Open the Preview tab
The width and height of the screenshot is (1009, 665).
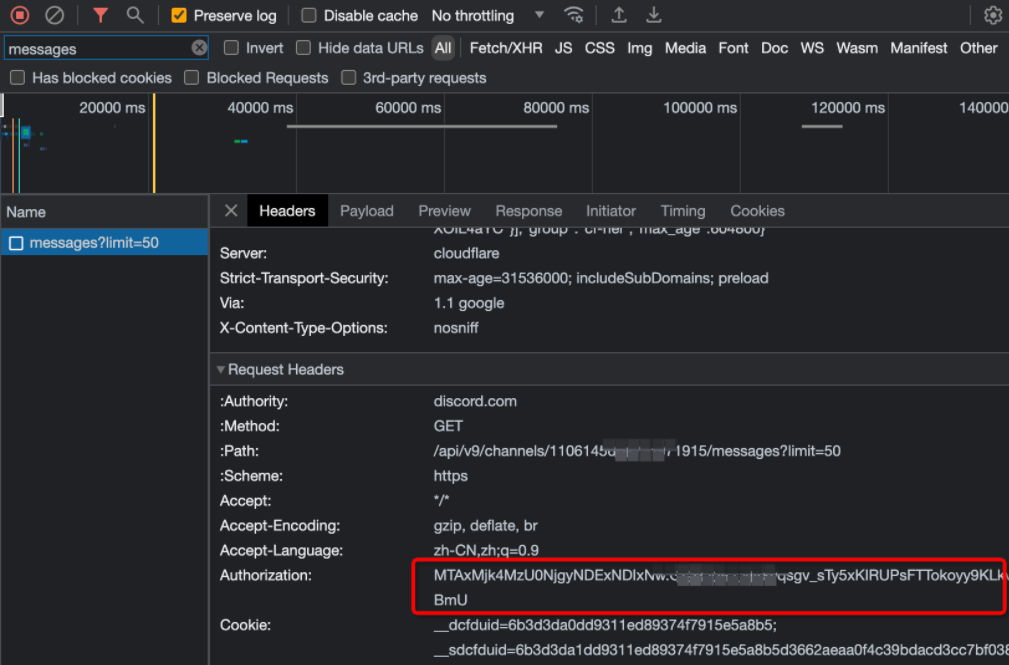click(445, 211)
